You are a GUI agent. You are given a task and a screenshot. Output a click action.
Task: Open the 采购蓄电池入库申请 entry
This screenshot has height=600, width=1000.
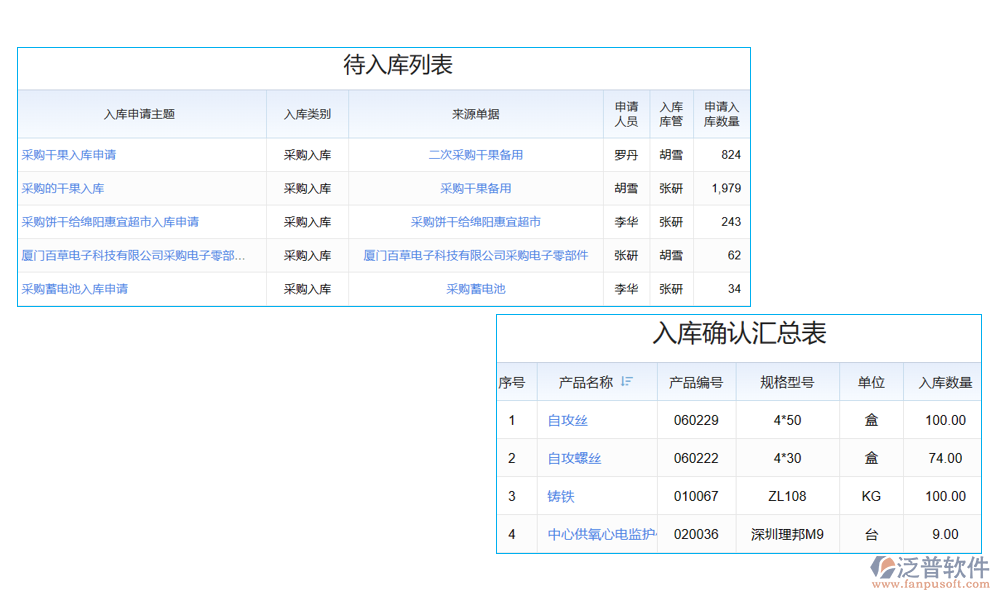[x=75, y=289]
